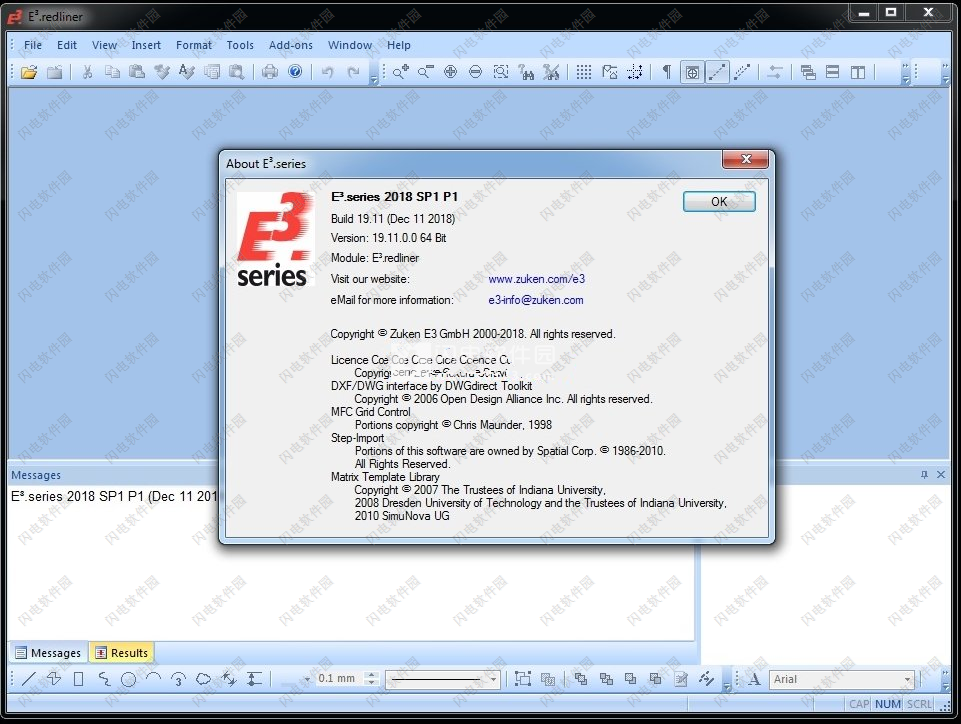The image size is (961, 724).
Task: Pin the Messages panel
Action: (924, 474)
